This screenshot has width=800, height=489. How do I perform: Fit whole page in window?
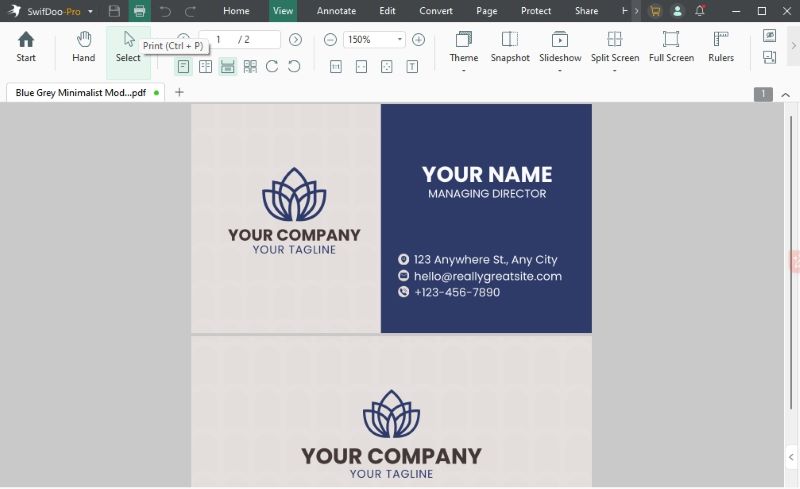(x=387, y=67)
